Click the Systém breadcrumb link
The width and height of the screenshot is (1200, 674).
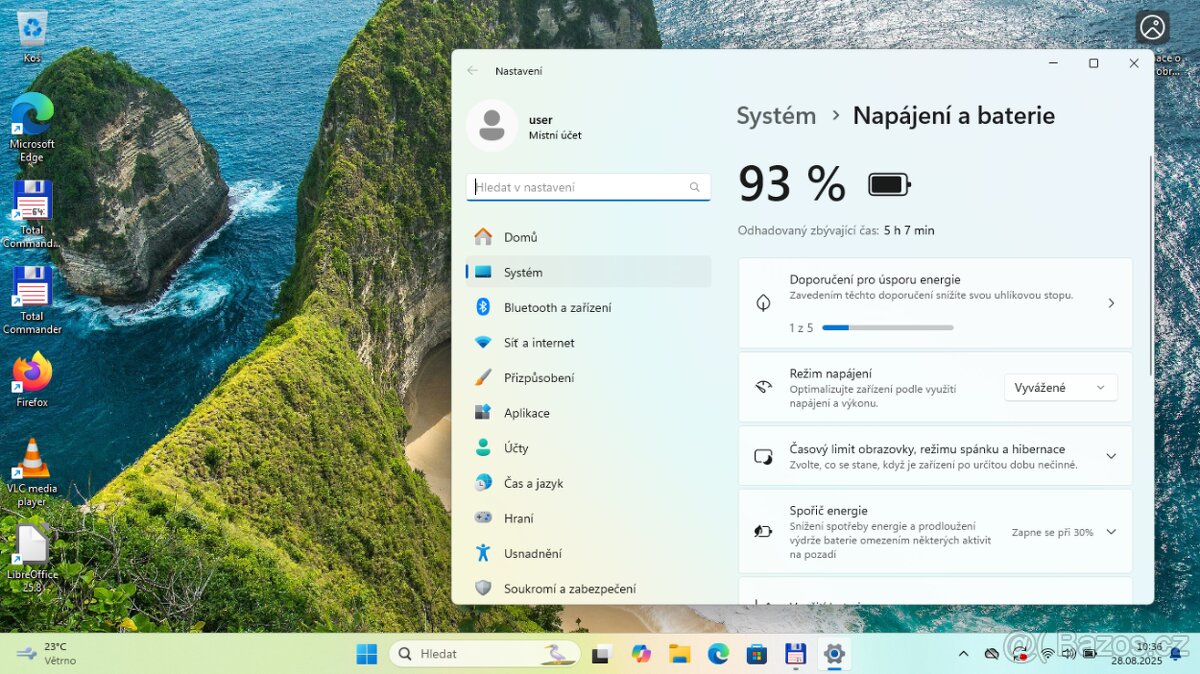coord(776,116)
